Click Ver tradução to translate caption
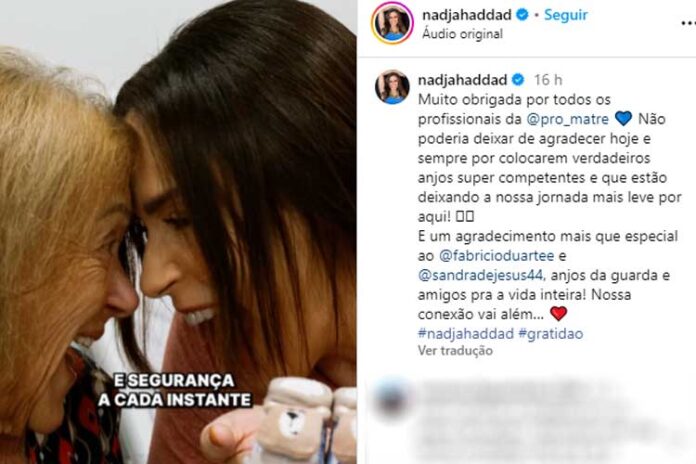 455,351
